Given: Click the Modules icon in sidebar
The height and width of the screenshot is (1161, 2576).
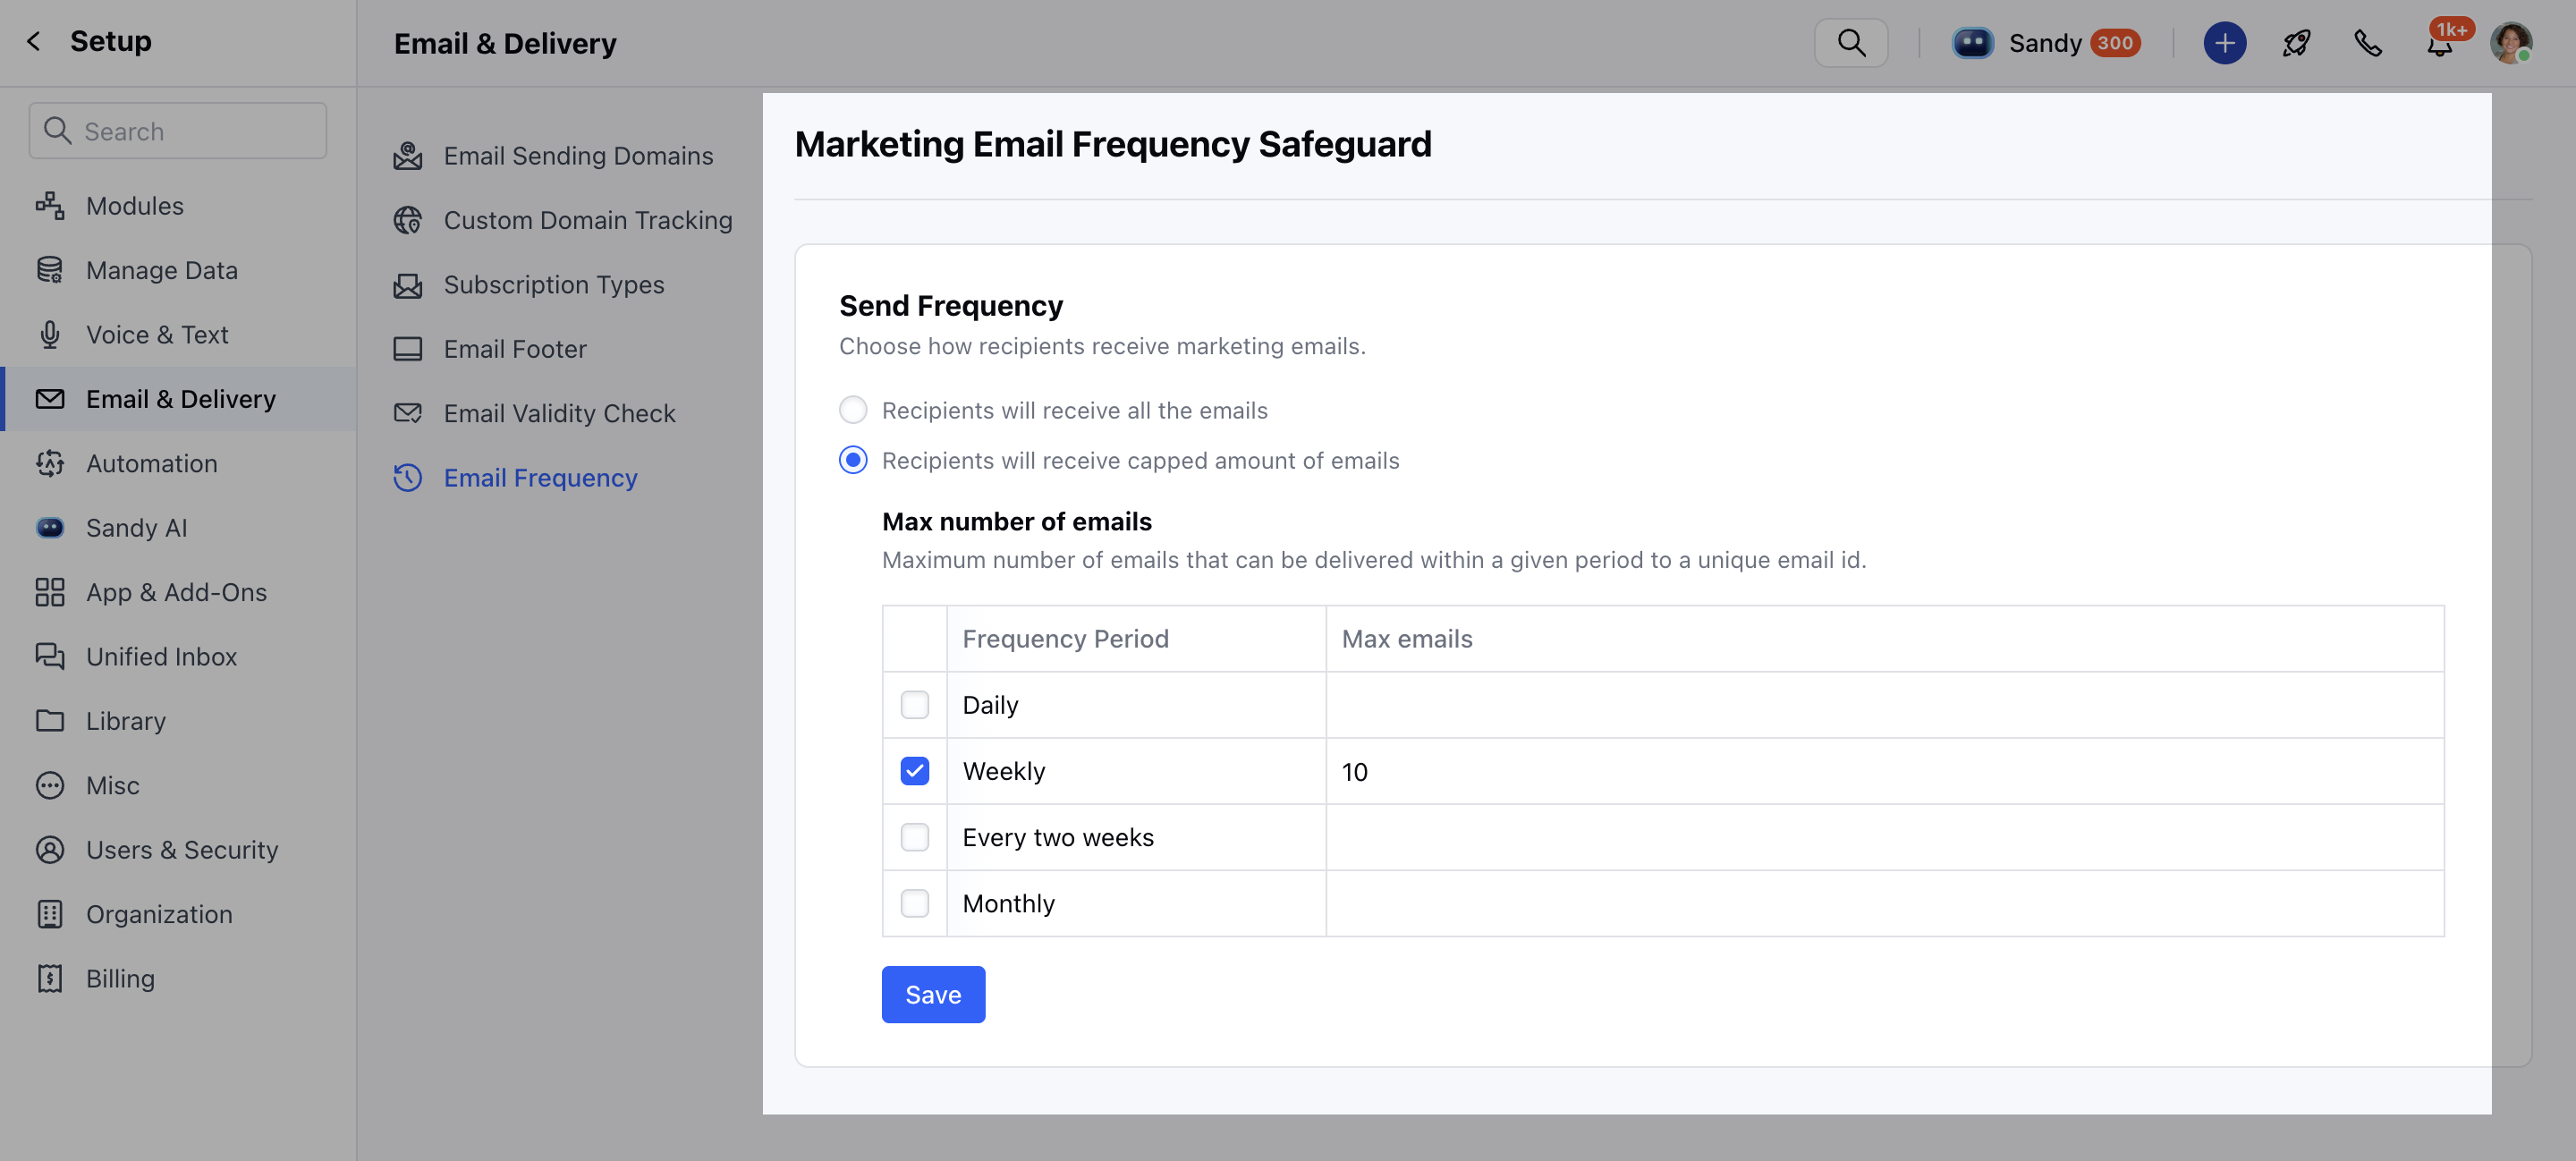Looking at the screenshot, I should click(50, 206).
